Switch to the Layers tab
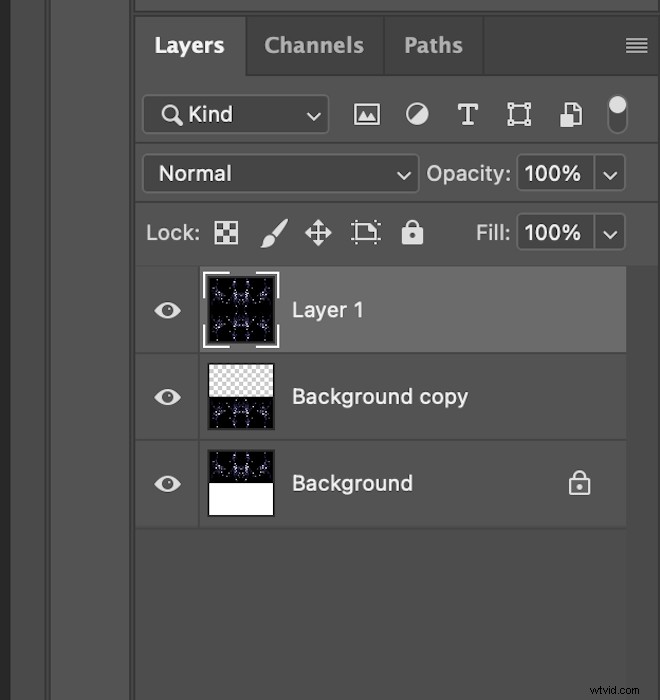Screen dimensions: 660x700 (x=190, y=46)
